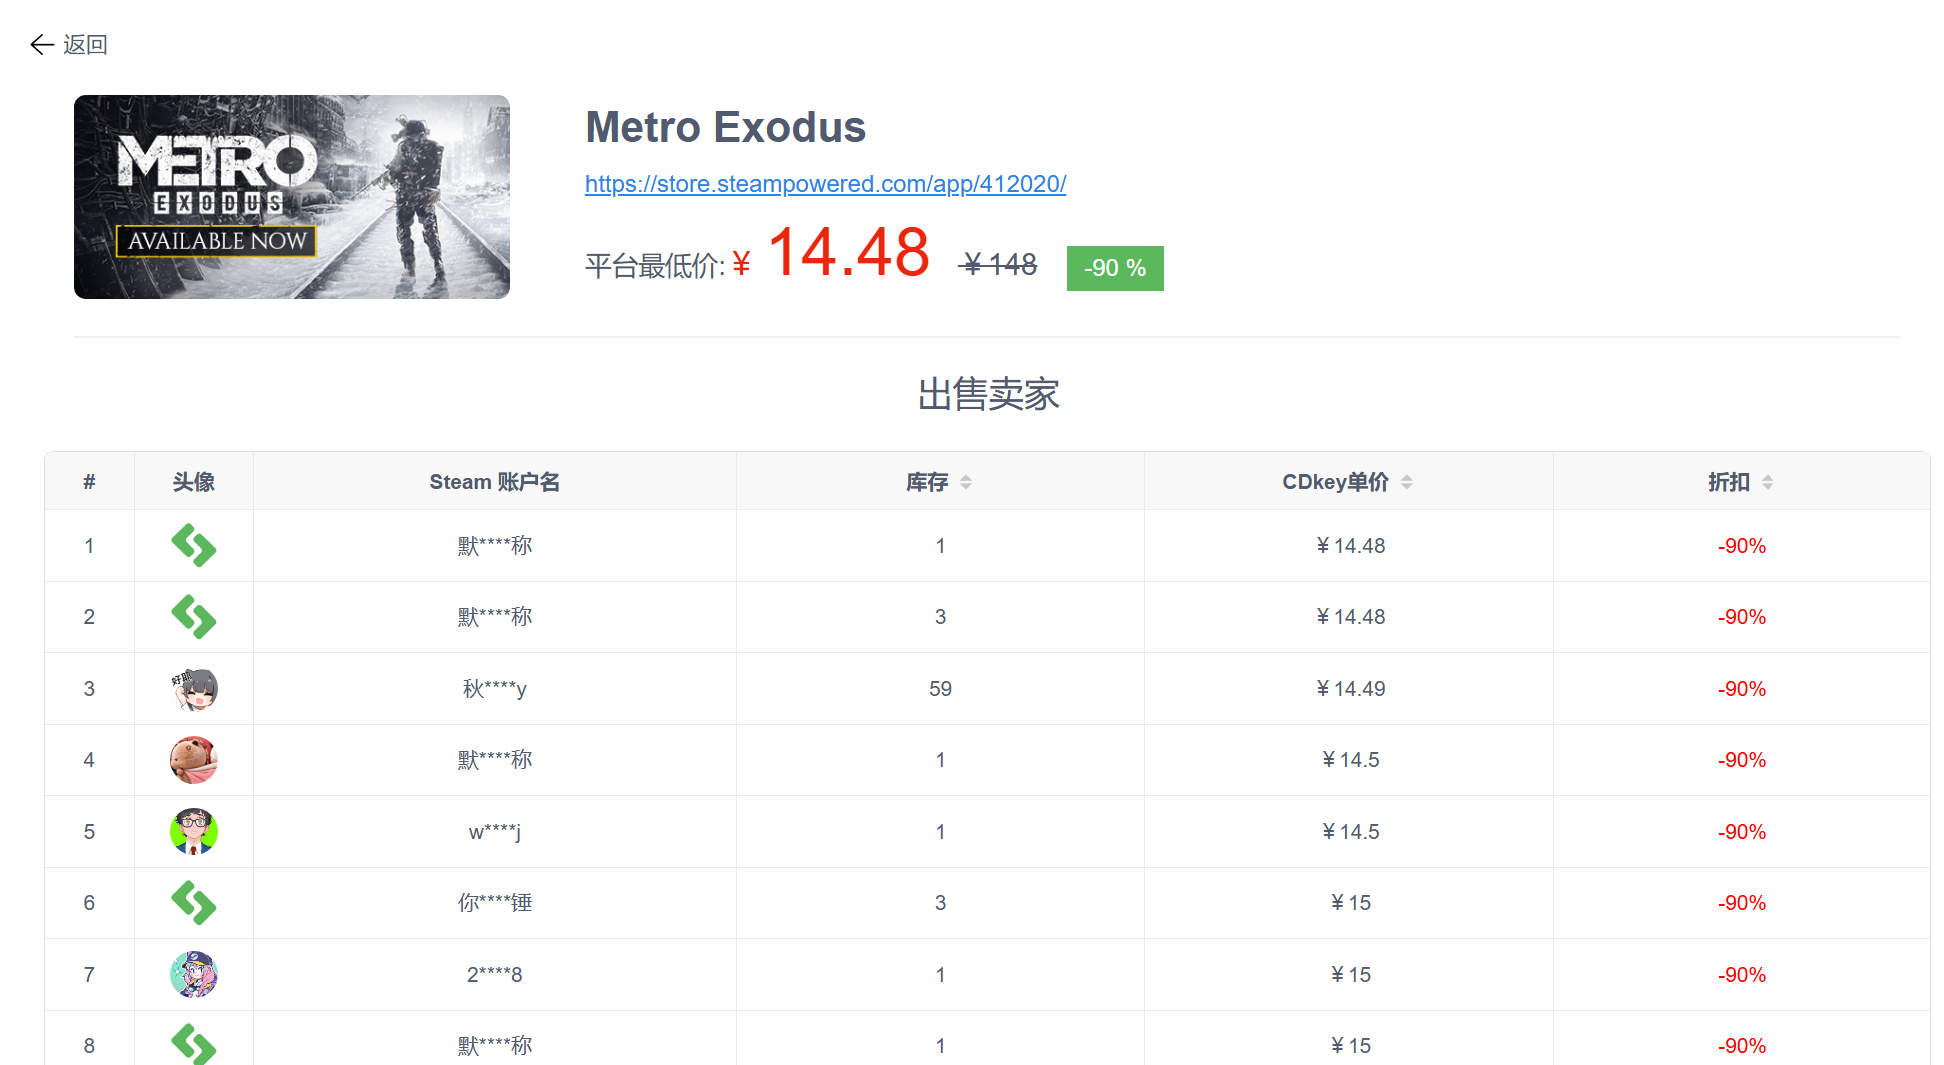1944x1065 pixels.
Task: Click the green avatar in row 2
Action: pyautogui.click(x=194, y=617)
